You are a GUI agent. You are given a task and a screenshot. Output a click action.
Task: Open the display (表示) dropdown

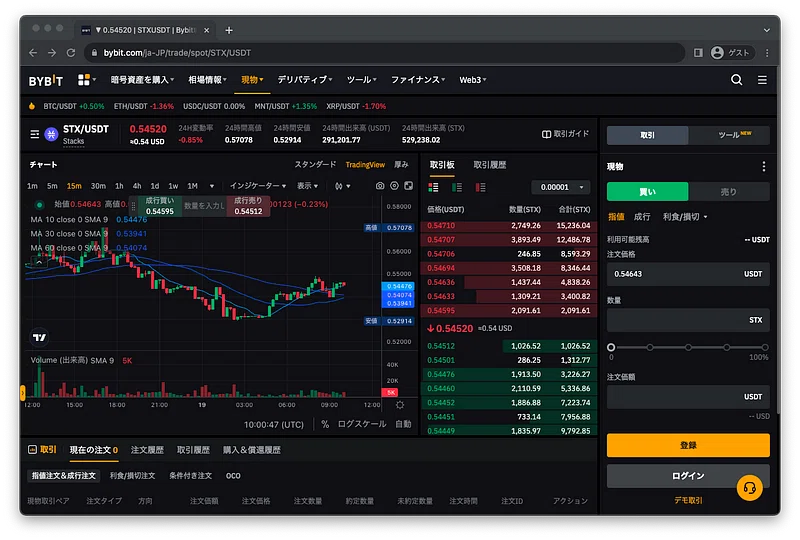308,186
